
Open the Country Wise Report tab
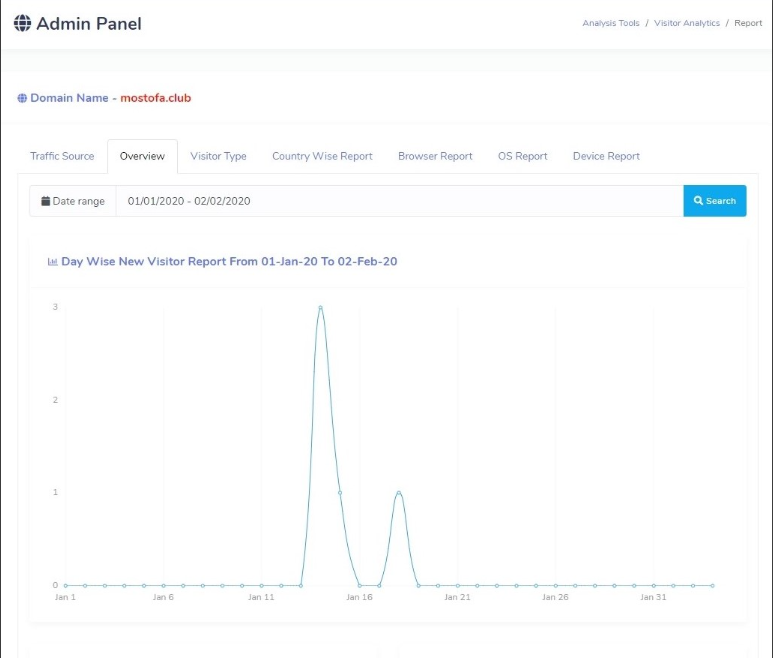point(322,156)
